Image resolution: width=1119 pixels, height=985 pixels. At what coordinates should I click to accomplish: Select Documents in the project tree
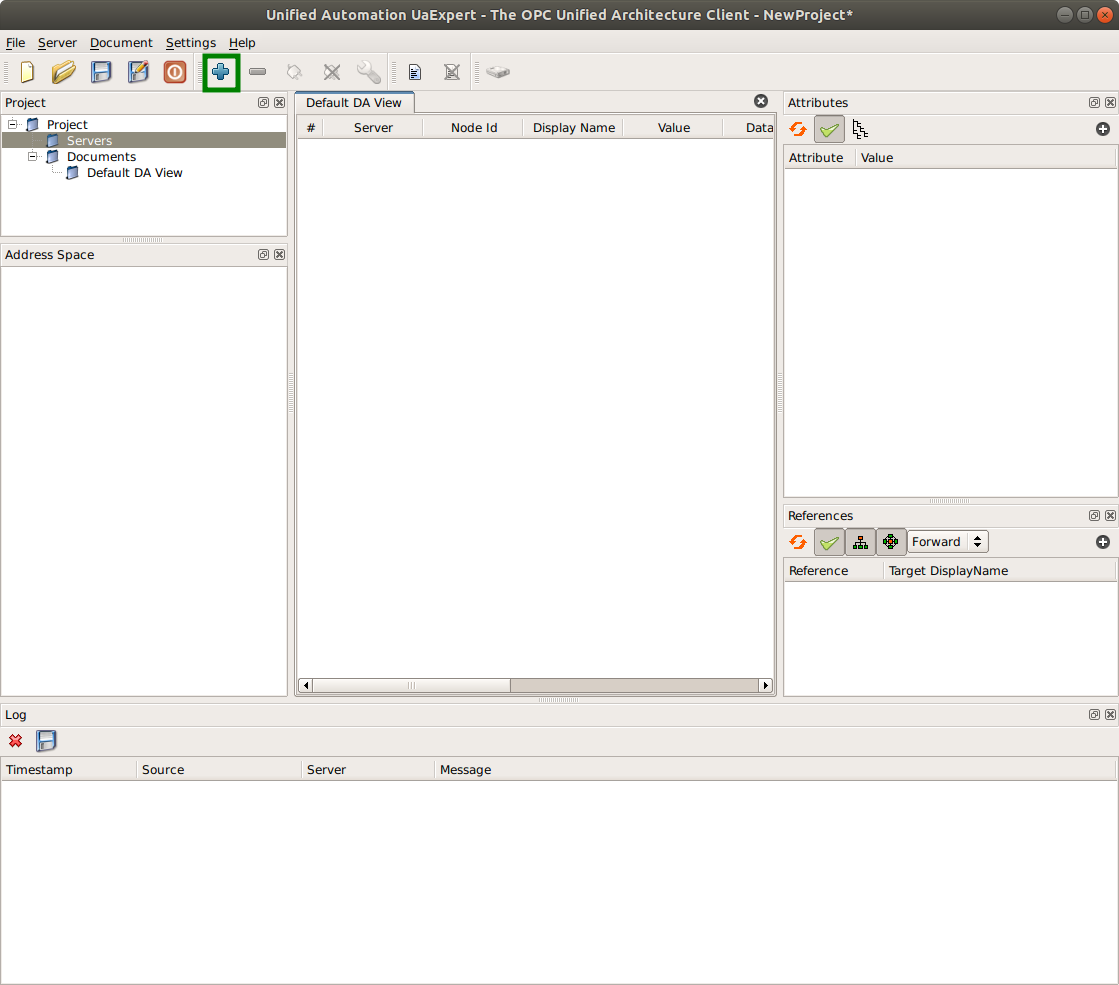click(x=101, y=156)
